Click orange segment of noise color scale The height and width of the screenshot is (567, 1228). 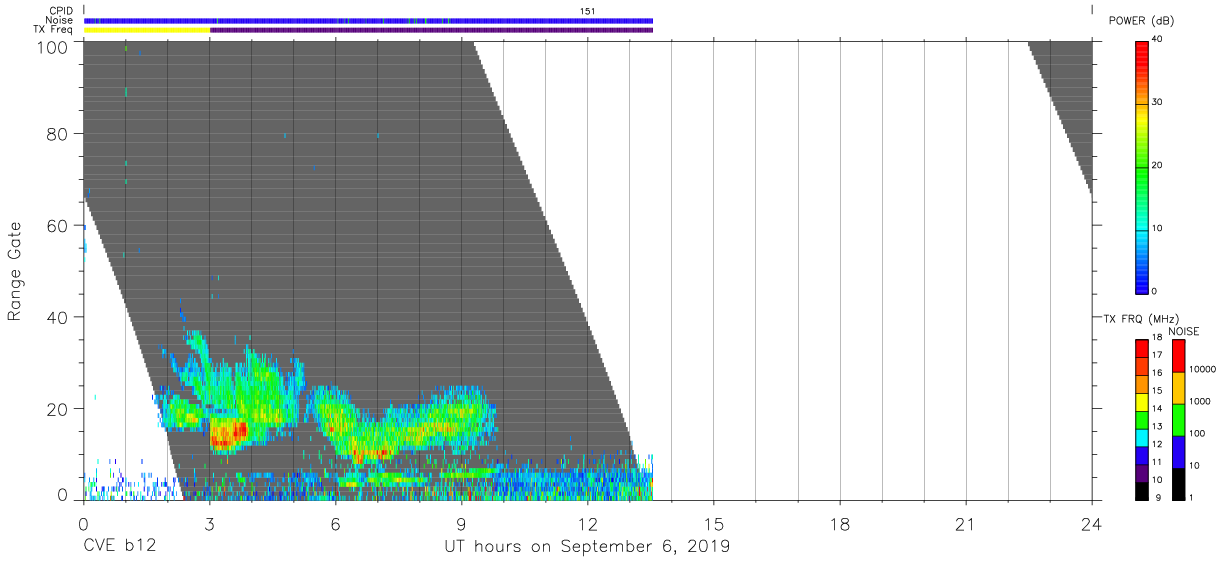coord(1178,388)
